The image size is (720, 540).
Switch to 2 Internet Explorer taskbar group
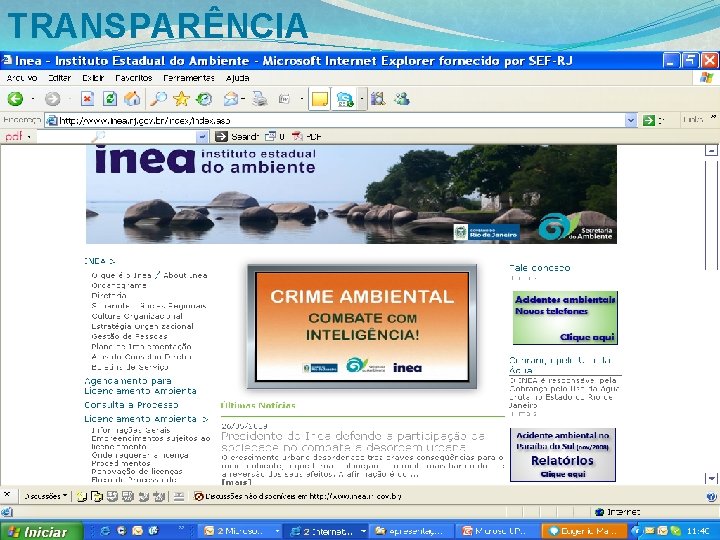tap(327, 531)
